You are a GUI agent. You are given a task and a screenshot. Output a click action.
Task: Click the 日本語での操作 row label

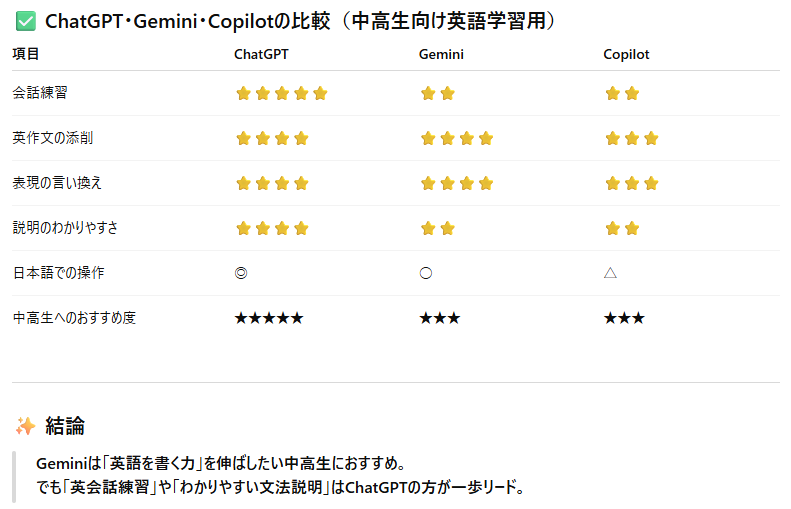tap(58, 273)
